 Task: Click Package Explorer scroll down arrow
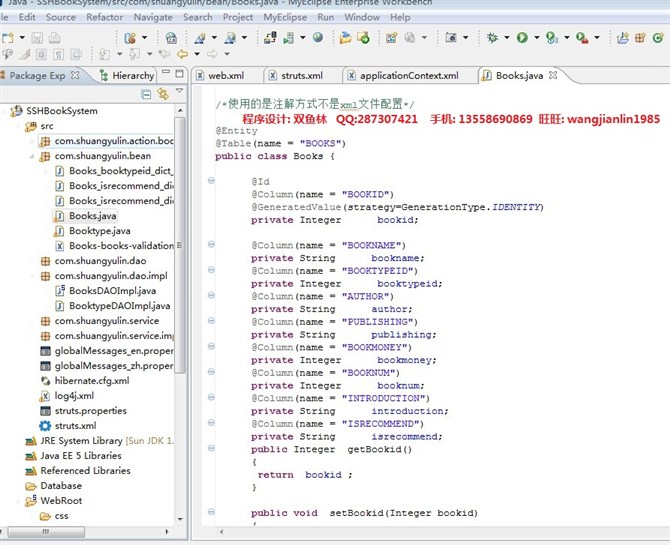[x=180, y=519]
